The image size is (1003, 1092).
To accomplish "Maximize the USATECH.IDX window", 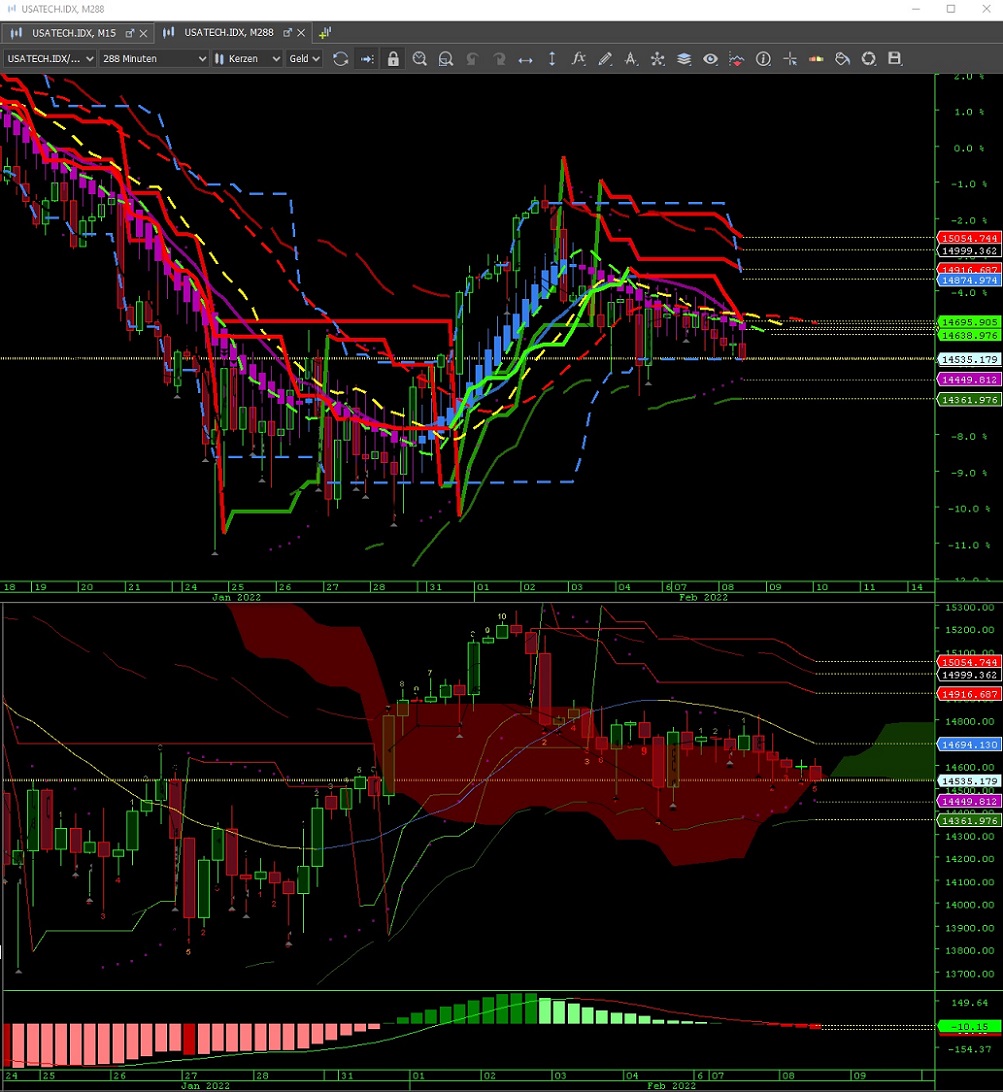I will point(951,9).
